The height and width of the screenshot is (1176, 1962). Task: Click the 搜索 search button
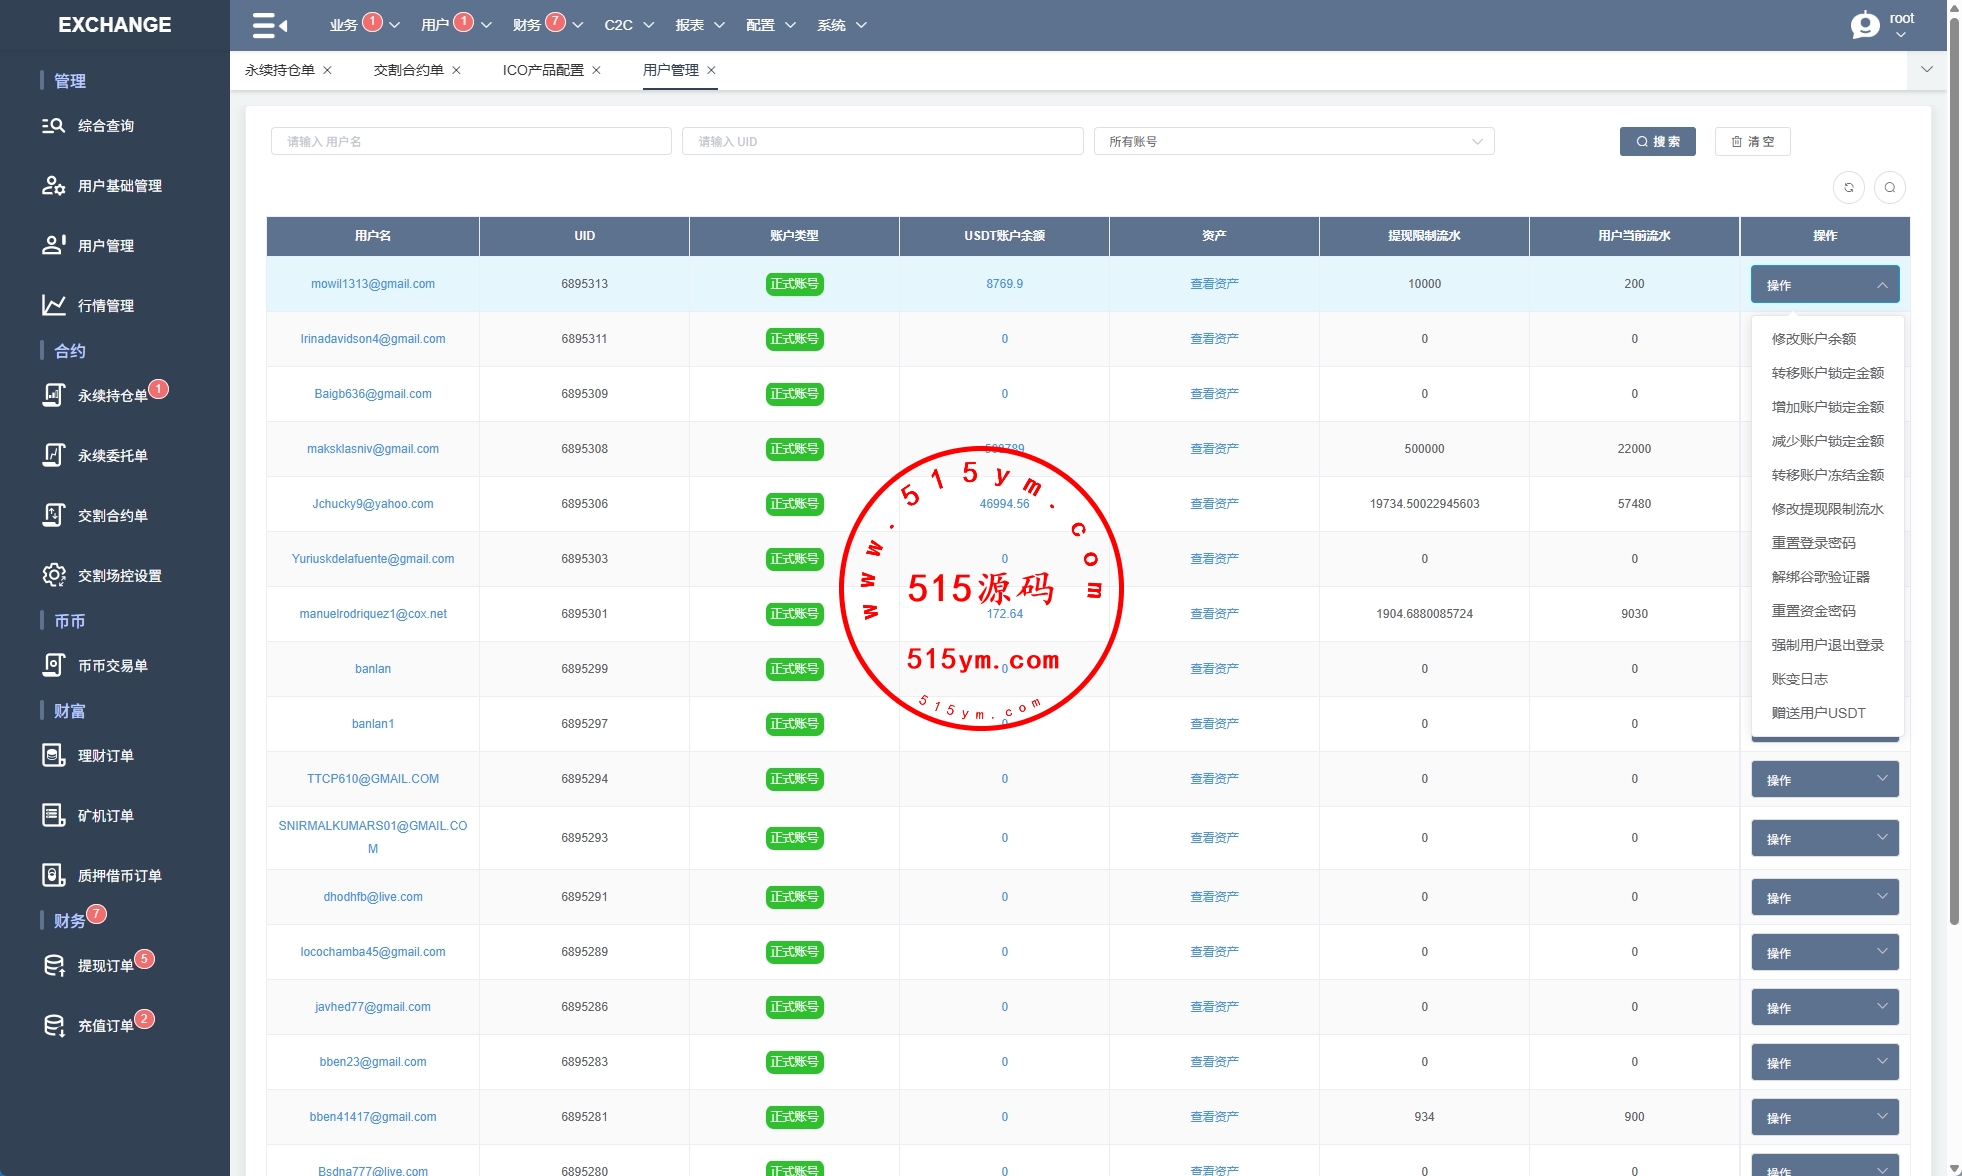[1657, 141]
